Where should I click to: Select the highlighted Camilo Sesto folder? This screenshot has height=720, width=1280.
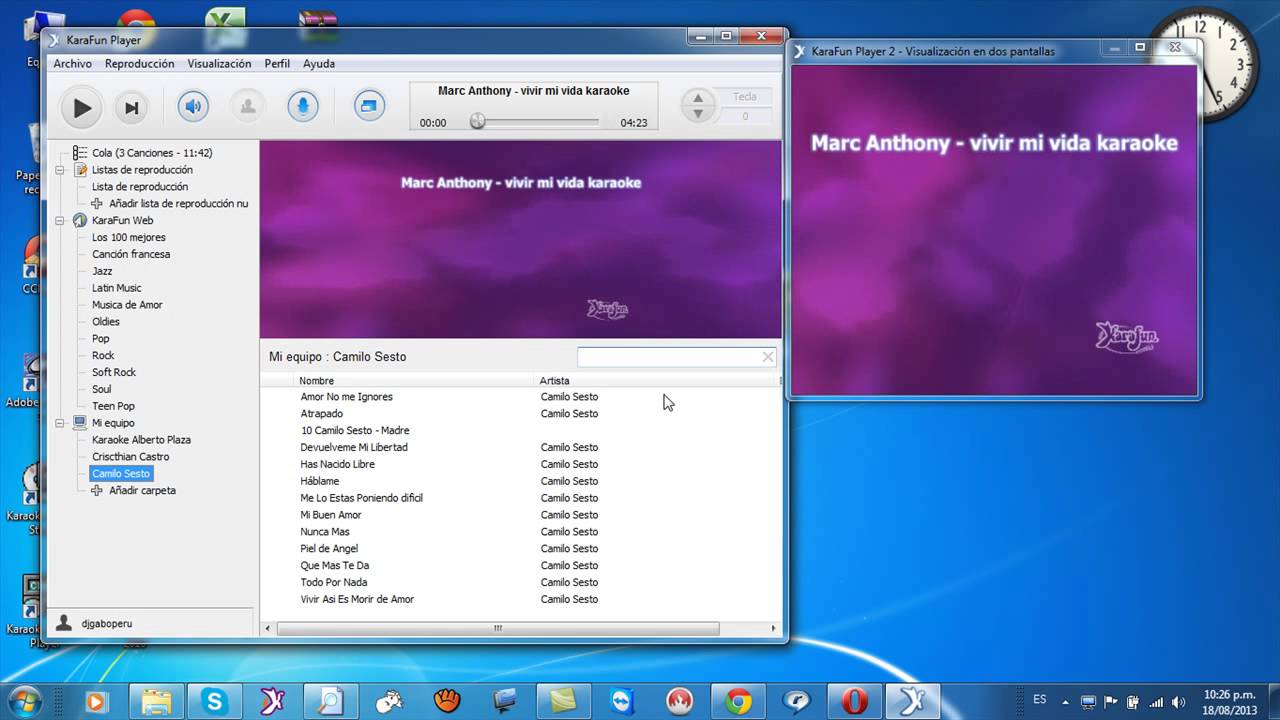(121, 474)
